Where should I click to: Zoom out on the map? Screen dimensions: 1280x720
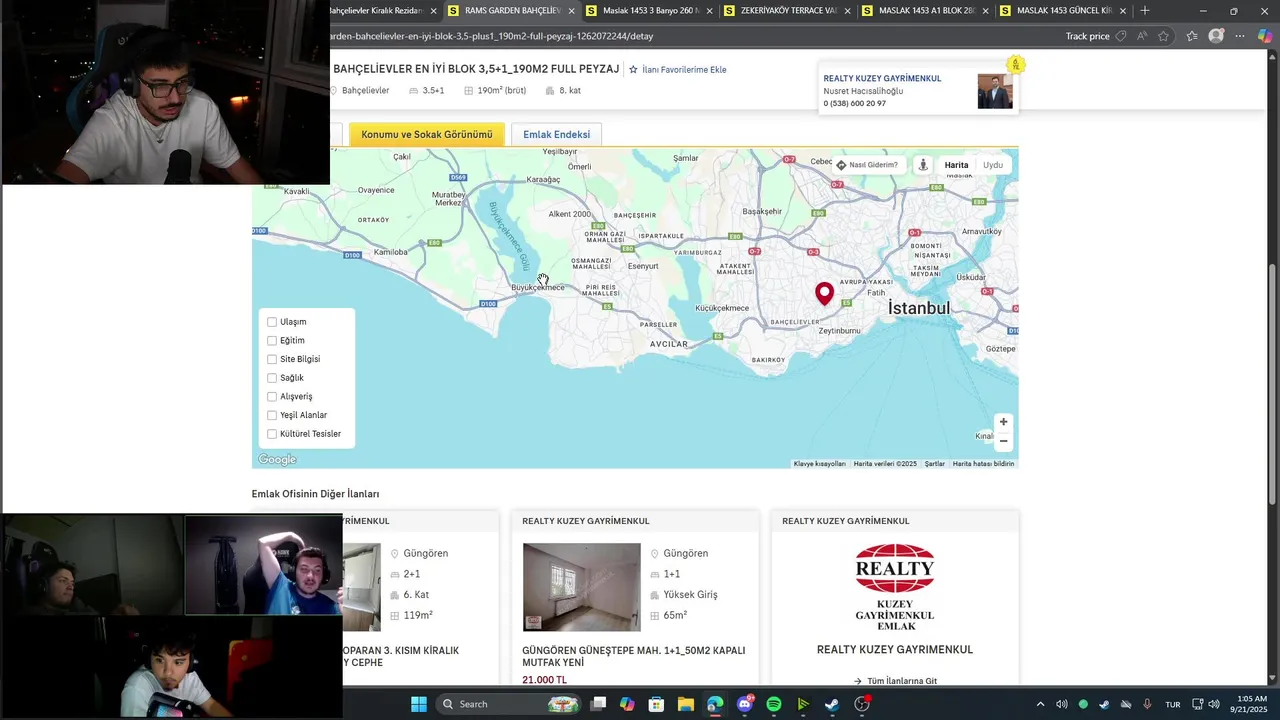1003,441
